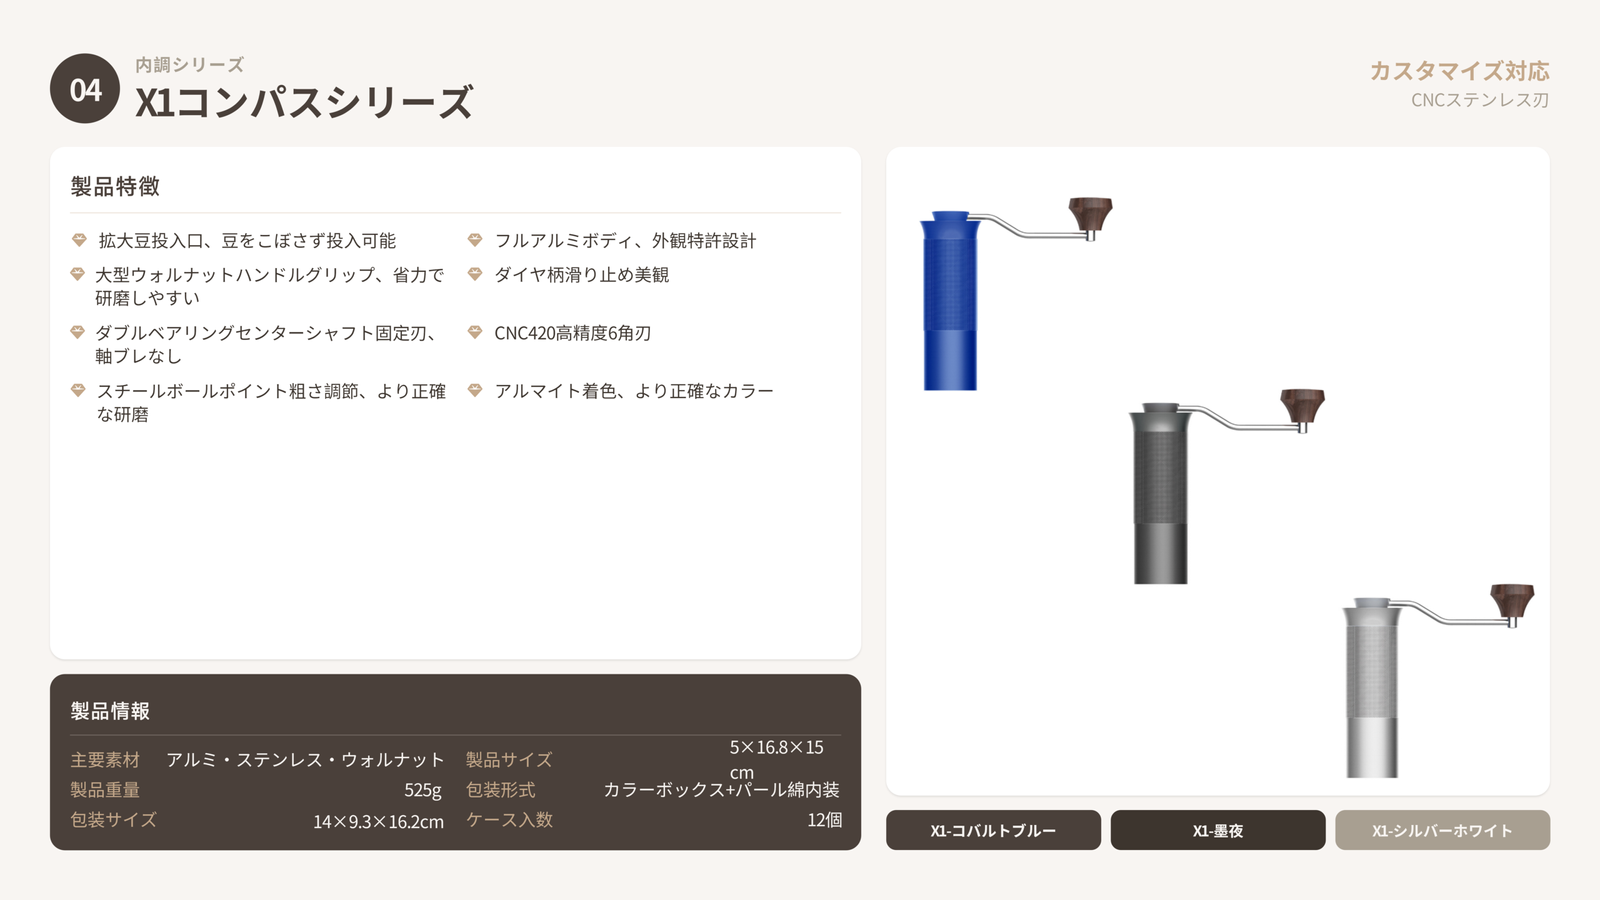Click the カスタマイズ対応 label
The image size is (1600, 900).
click(x=1459, y=71)
